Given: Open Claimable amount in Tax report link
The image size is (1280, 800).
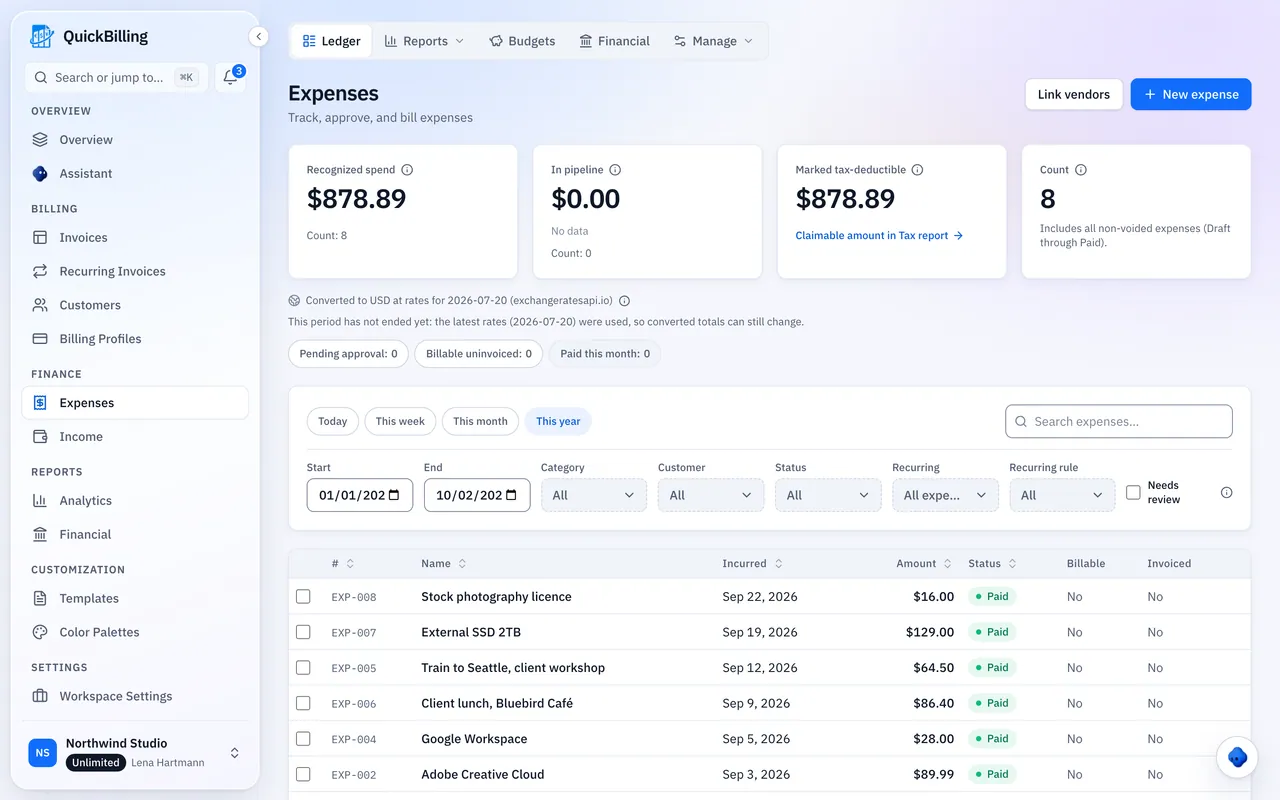Looking at the screenshot, I should pos(879,236).
